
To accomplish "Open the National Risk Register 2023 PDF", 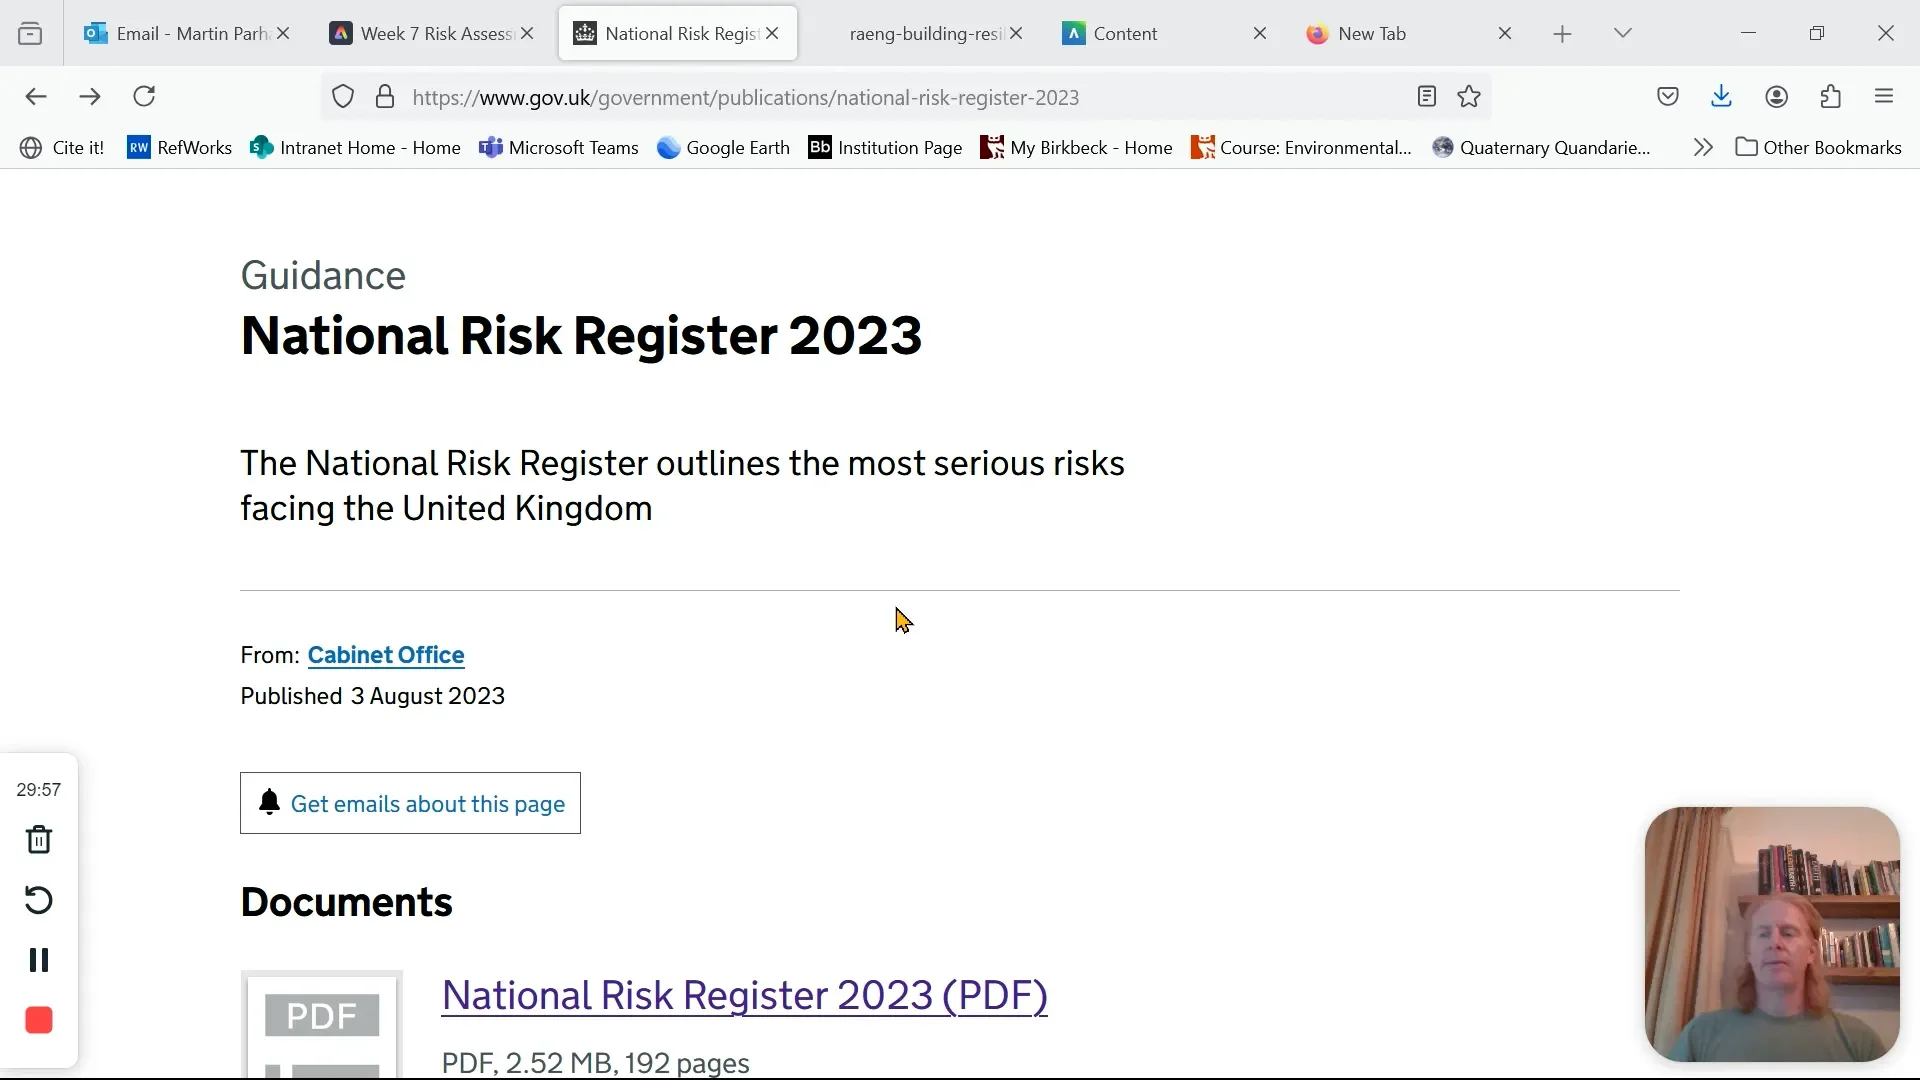I will click(744, 996).
